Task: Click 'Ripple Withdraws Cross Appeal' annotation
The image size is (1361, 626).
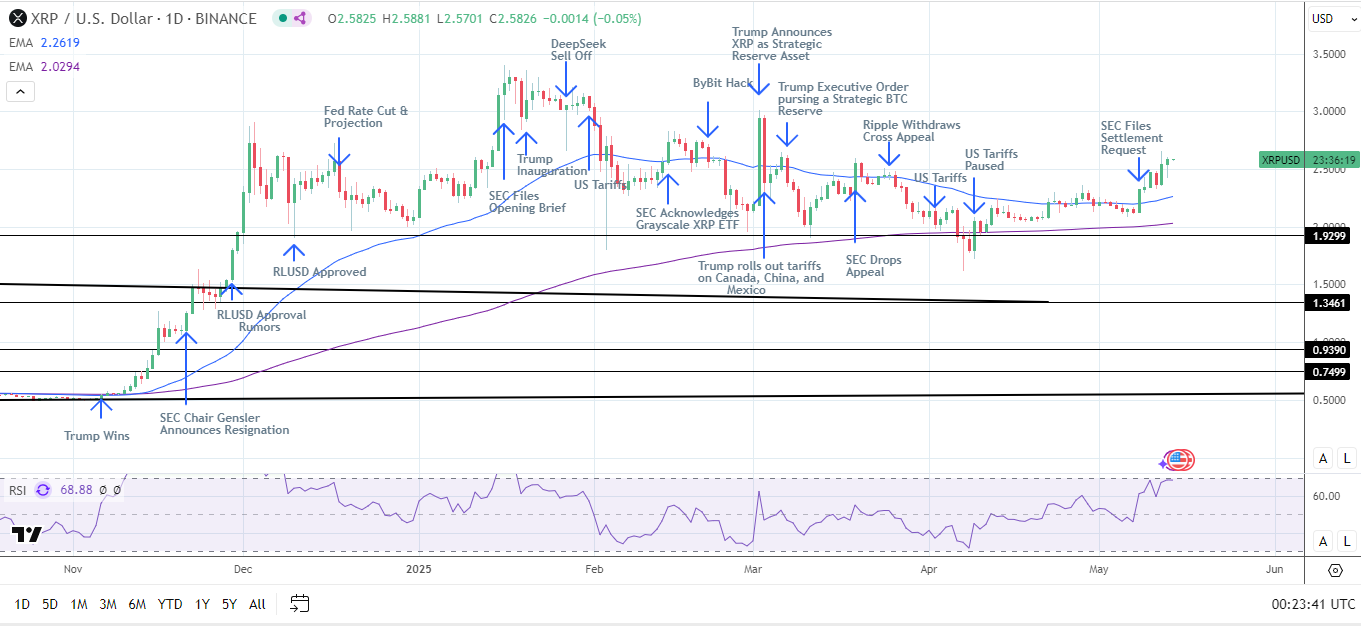Action: (912, 131)
